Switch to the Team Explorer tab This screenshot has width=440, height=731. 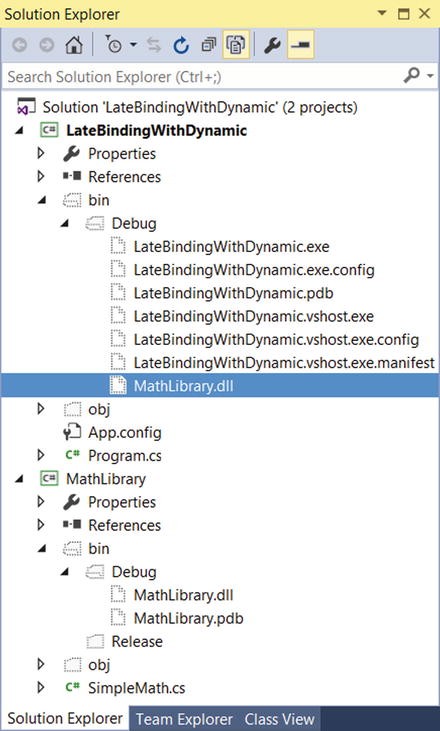click(x=184, y=719)
